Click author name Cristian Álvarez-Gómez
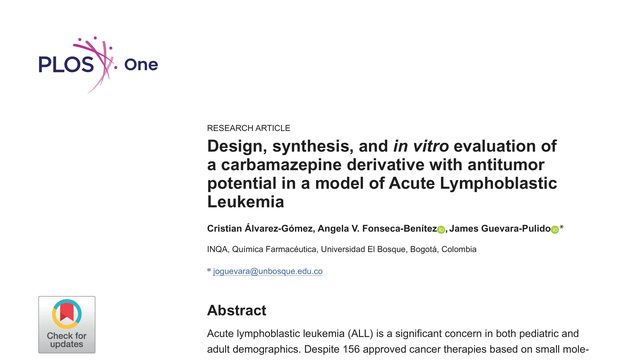640x360 pixels. click(260, 229)
